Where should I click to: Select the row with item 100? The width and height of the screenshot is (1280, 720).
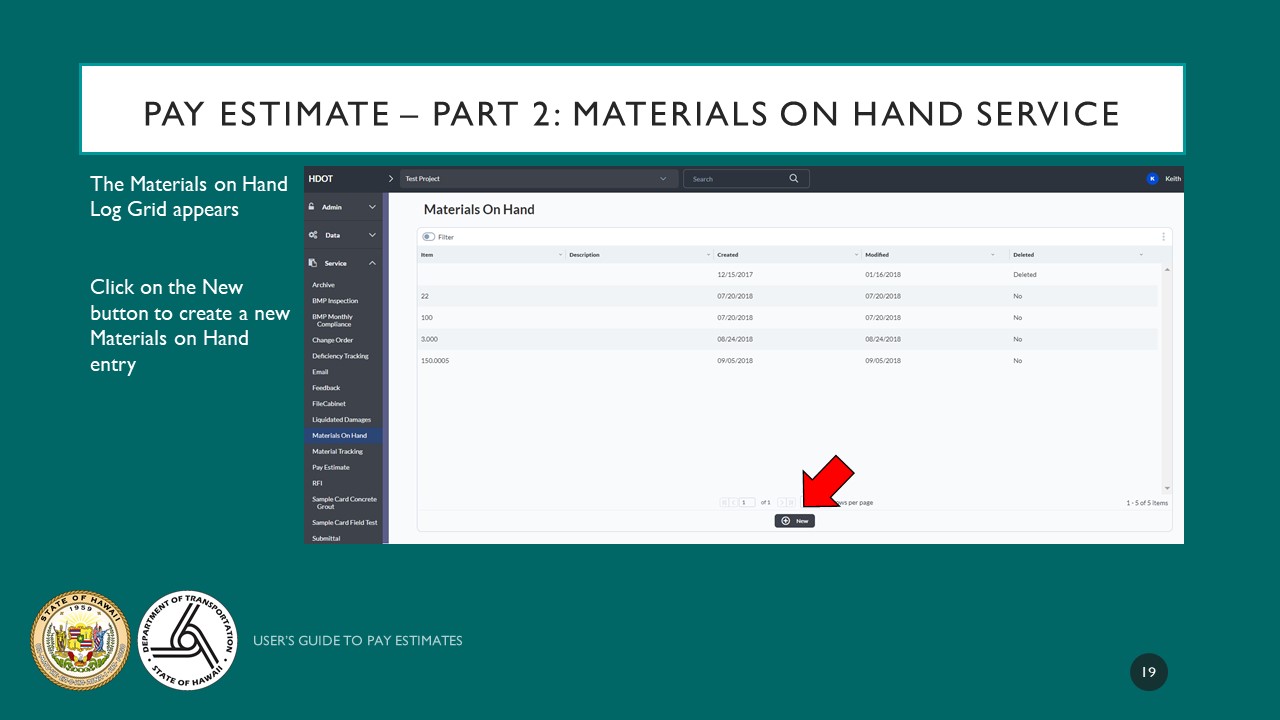click(788, 318)
